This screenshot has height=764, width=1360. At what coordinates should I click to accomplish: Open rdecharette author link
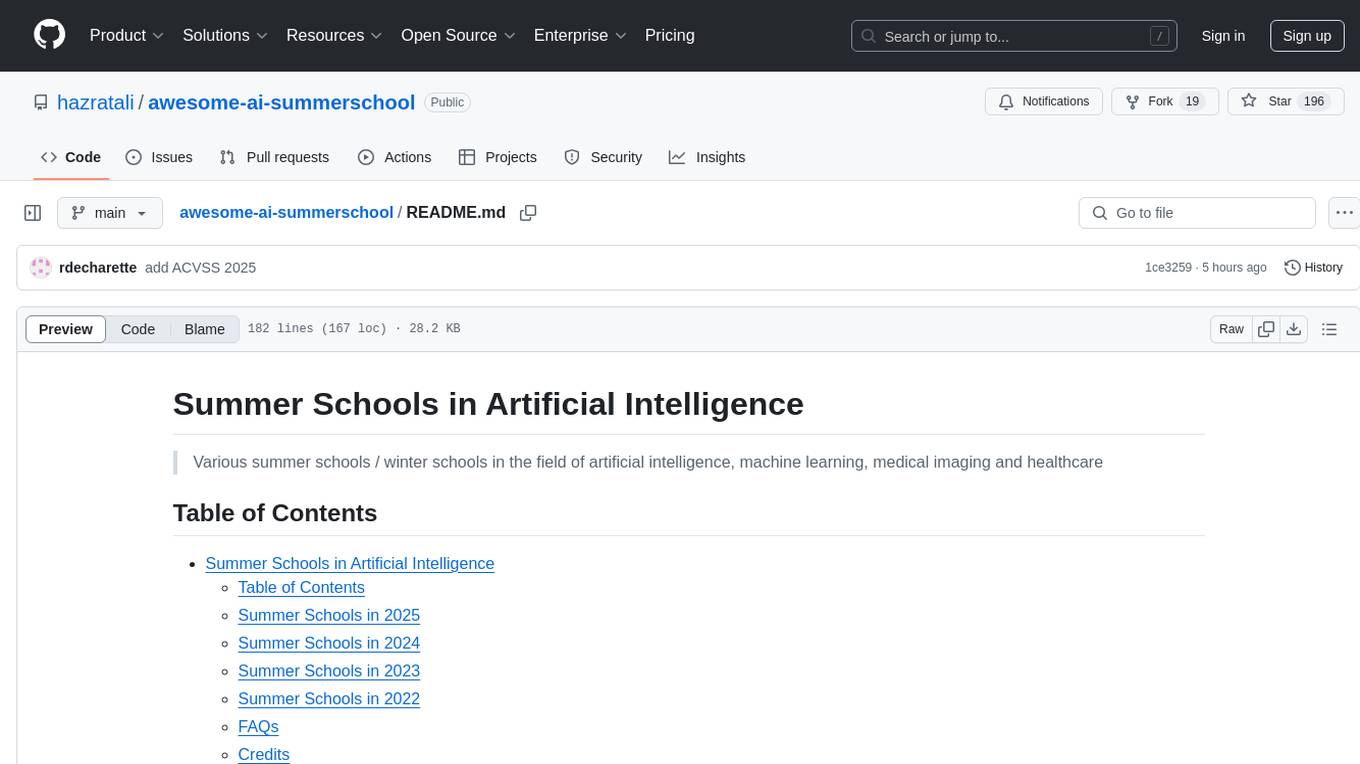[x=98, y=268]
